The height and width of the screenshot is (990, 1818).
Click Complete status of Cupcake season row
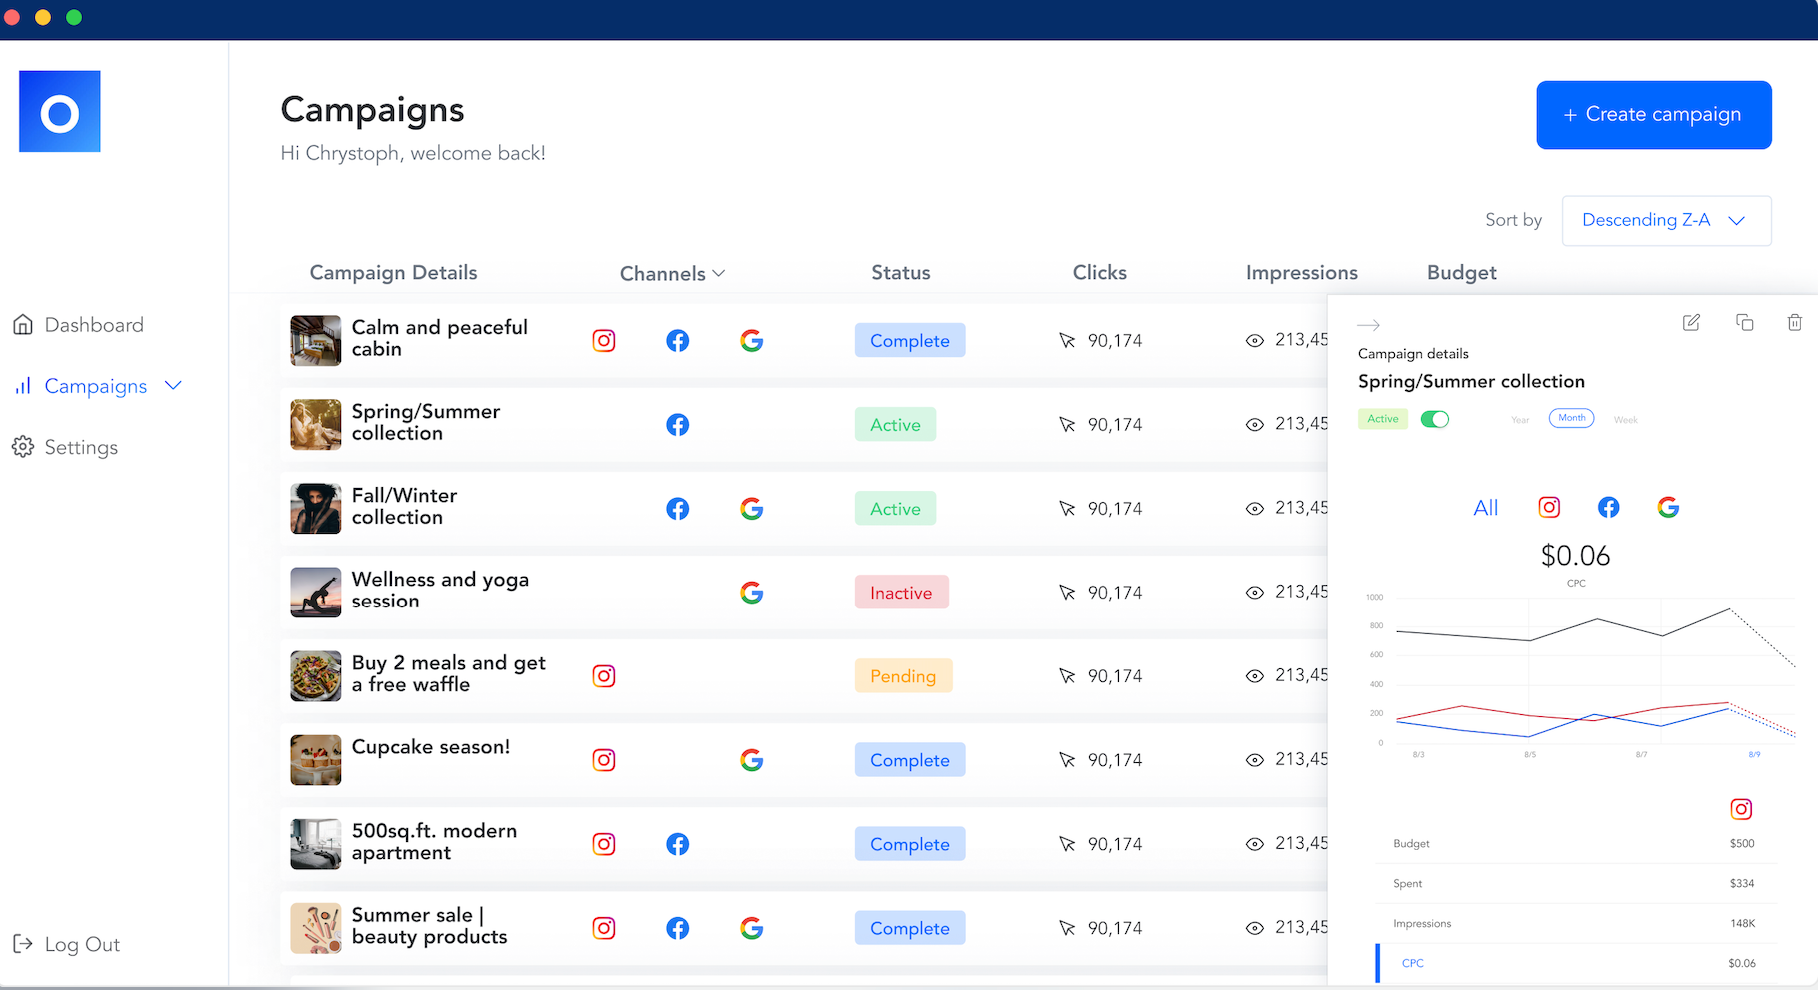coord(910,760)
